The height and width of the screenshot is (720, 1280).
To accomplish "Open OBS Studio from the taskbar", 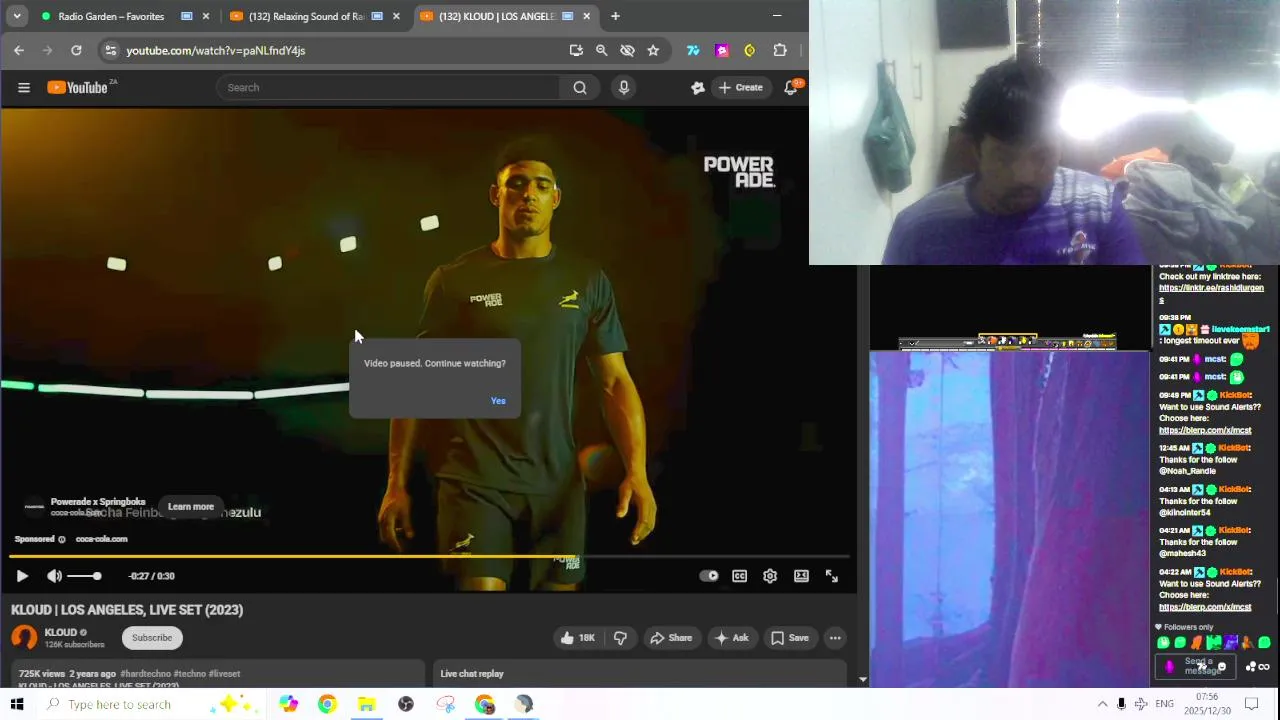I will pyautogui.click(x=405, y=704).
